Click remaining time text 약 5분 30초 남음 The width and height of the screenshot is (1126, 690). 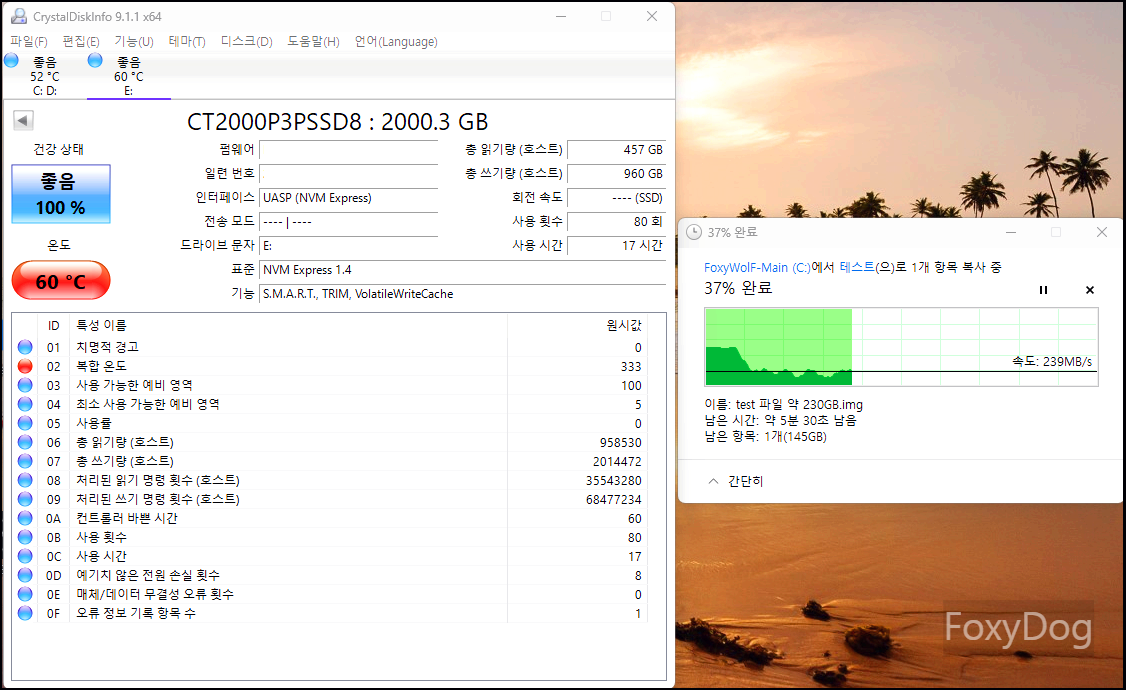[x=810, y=421]
